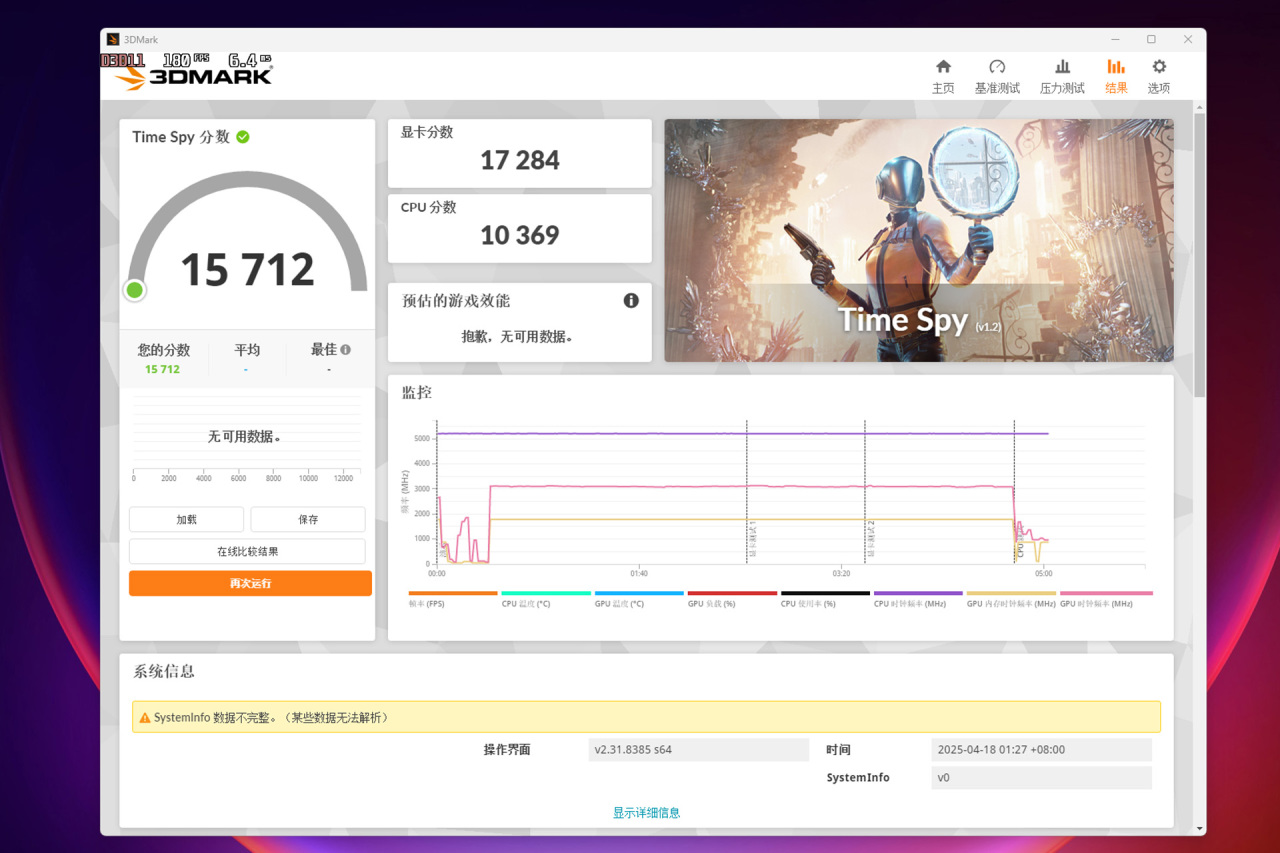The width and height of the screenshot is (1280, 853).
Task: Minimize the 3DMark window
Action: click(x=1114, y=39)
